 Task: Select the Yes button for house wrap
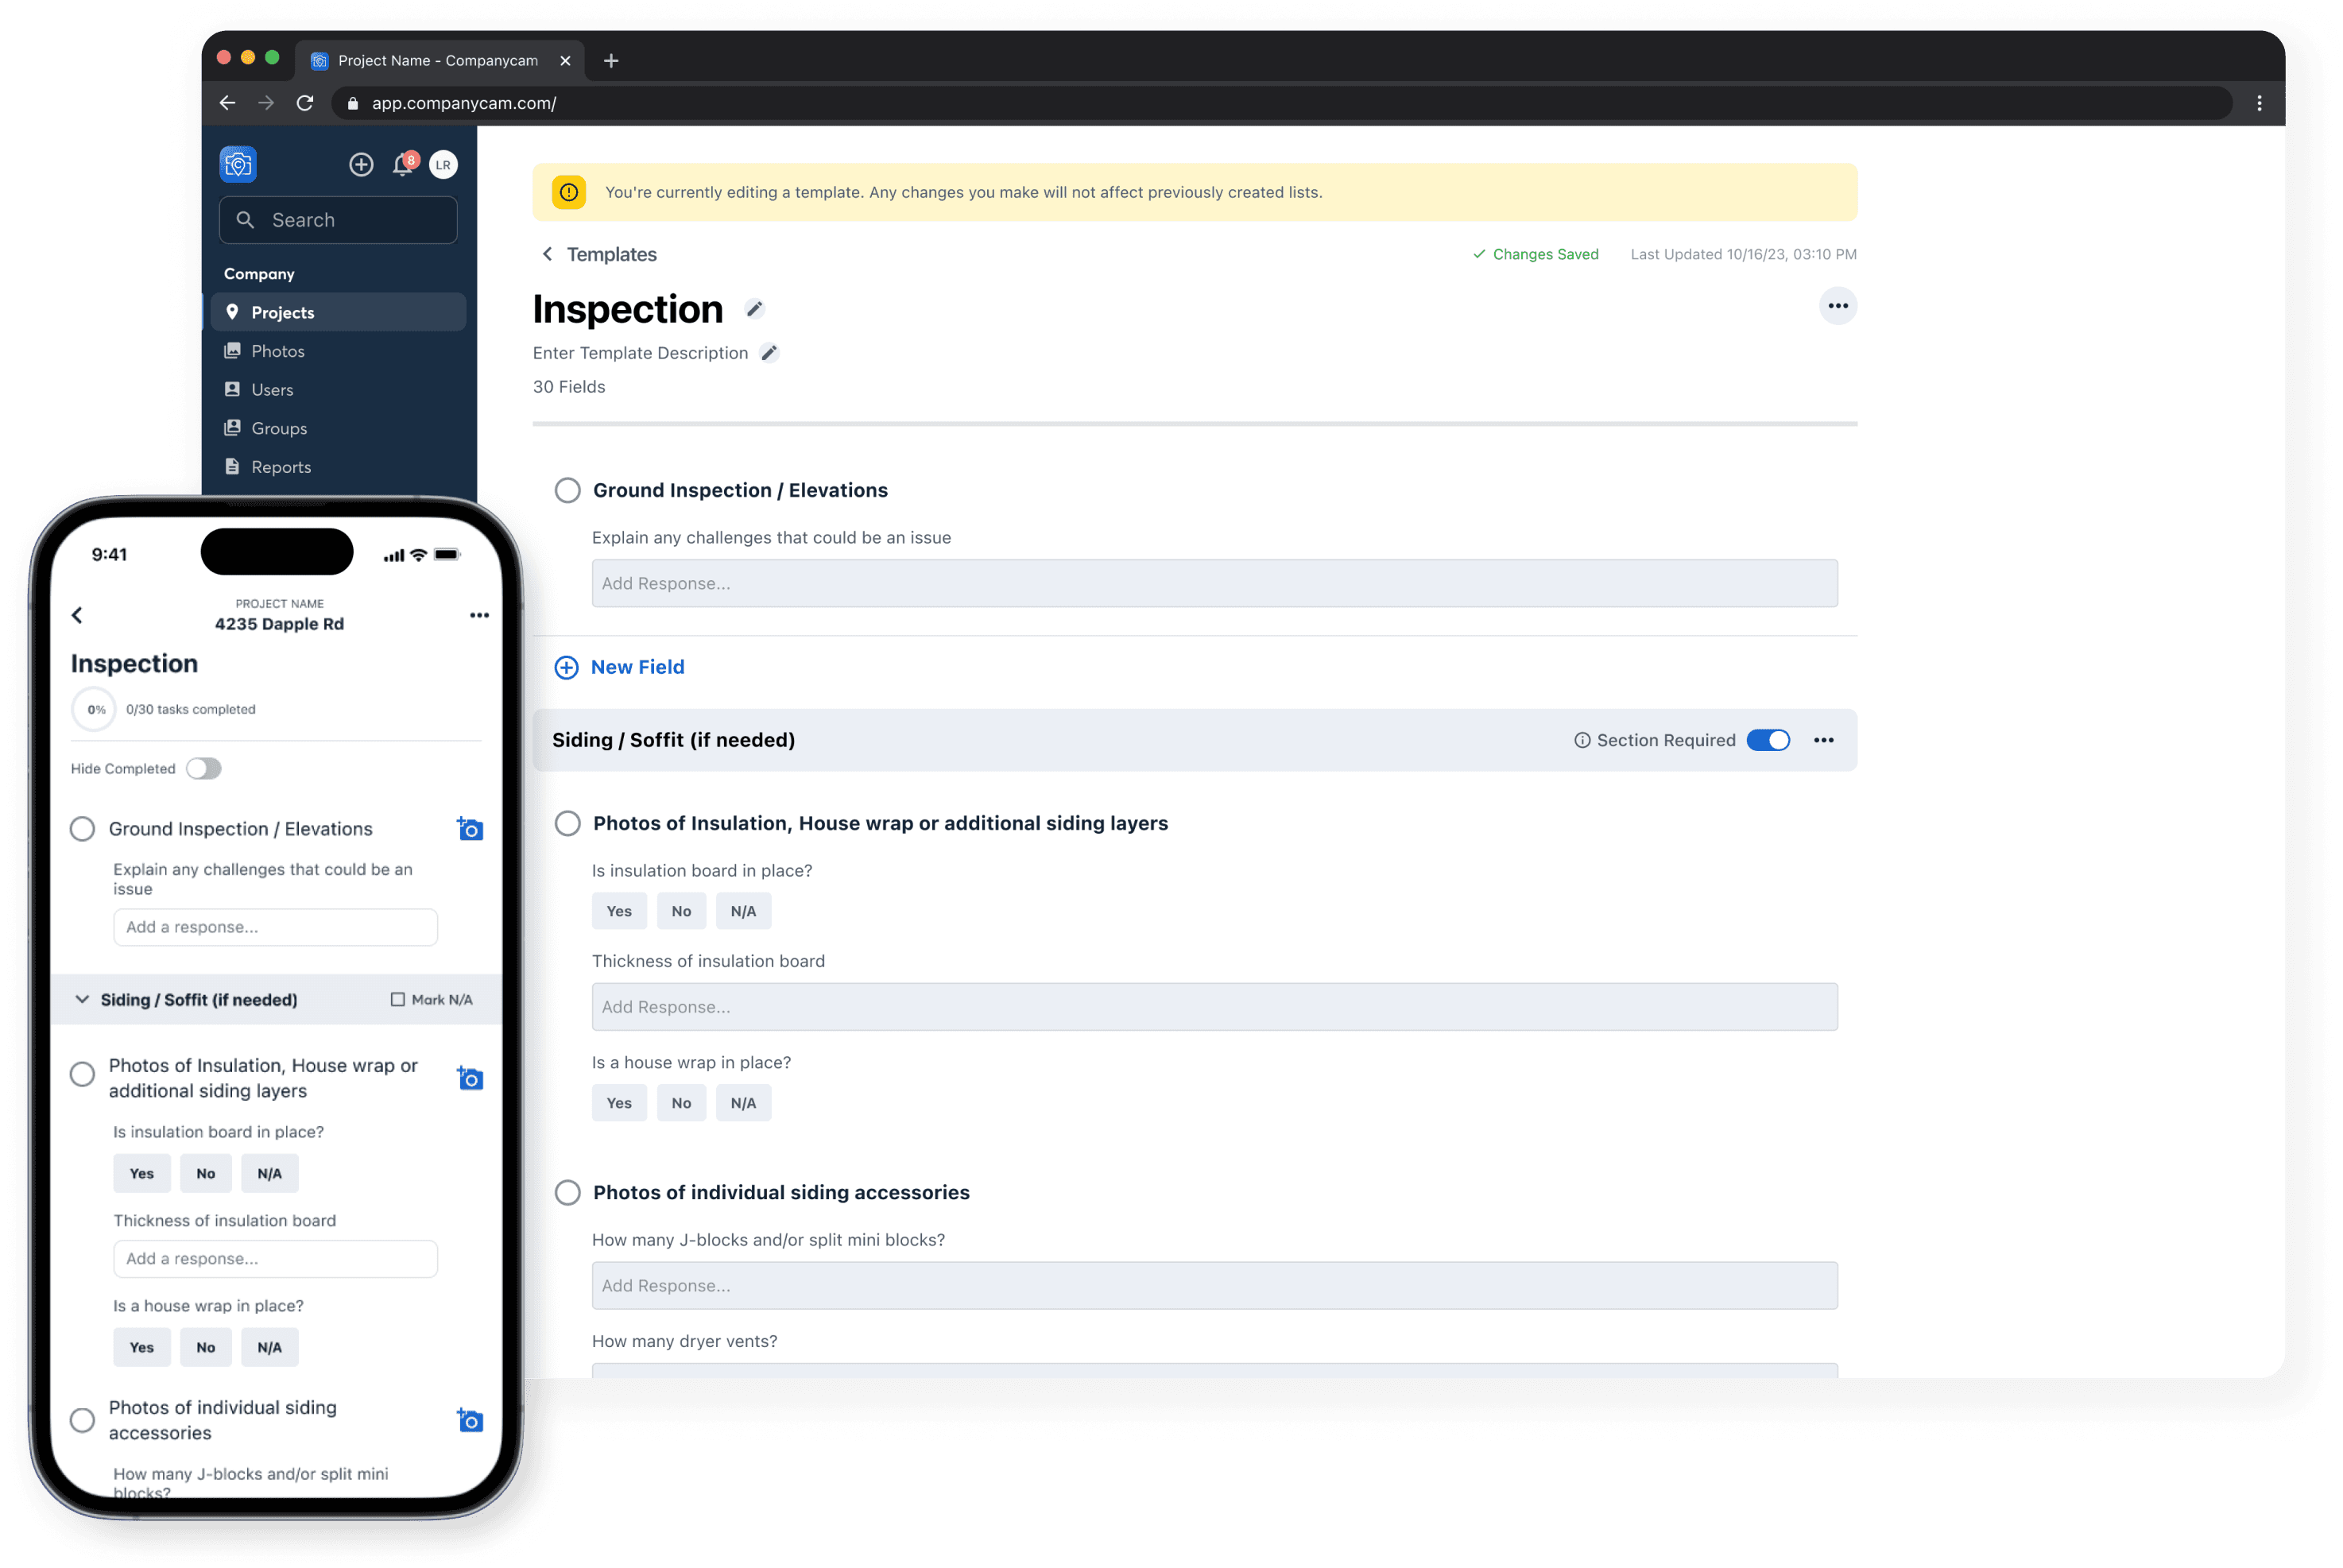point(619,1102)
